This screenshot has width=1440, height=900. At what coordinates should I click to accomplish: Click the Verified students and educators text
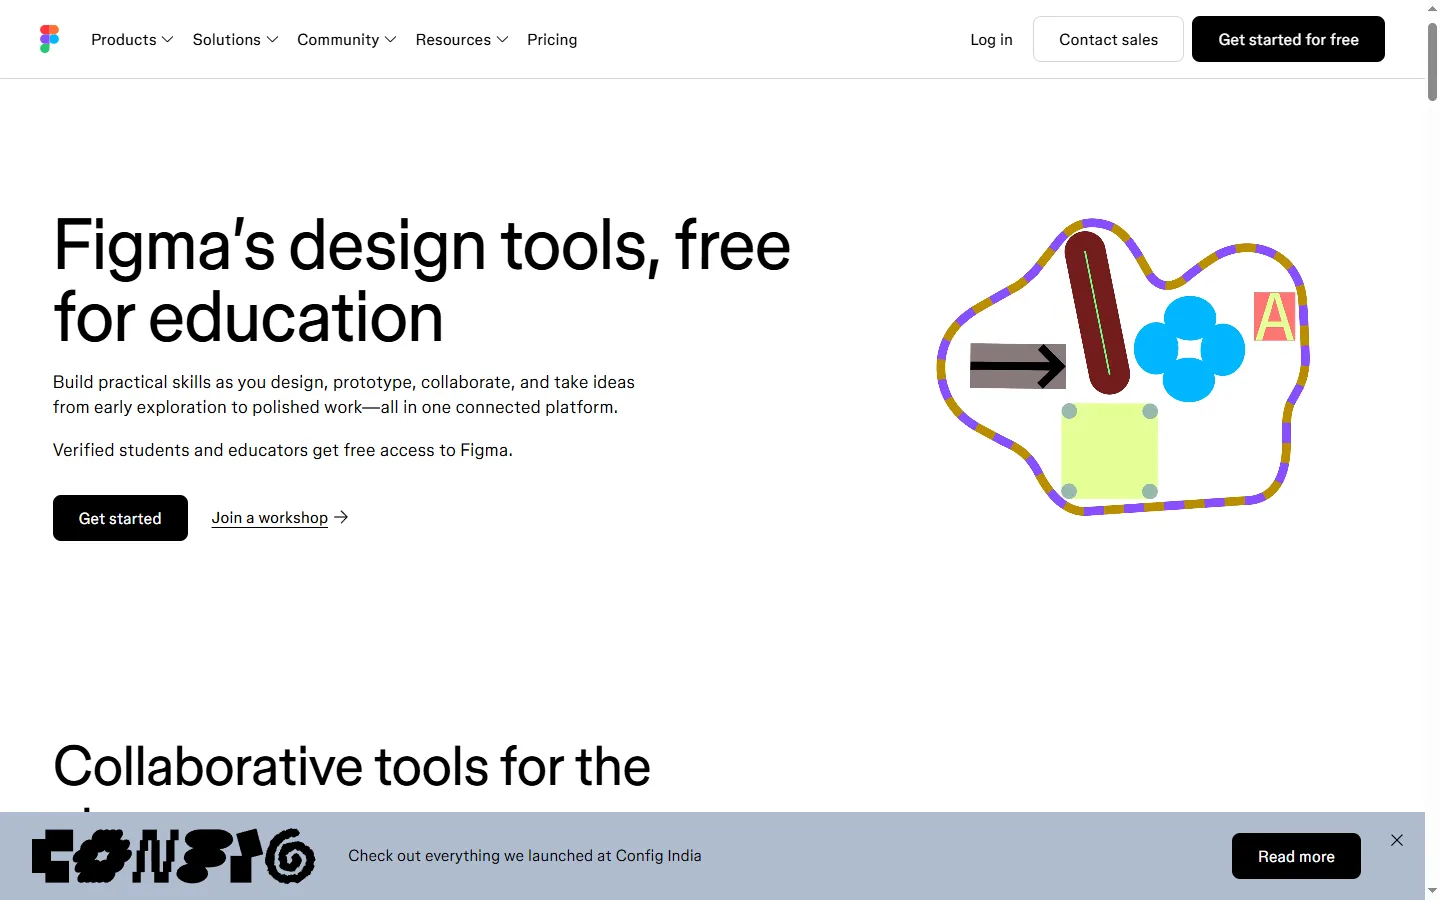[x=283, y=450]
